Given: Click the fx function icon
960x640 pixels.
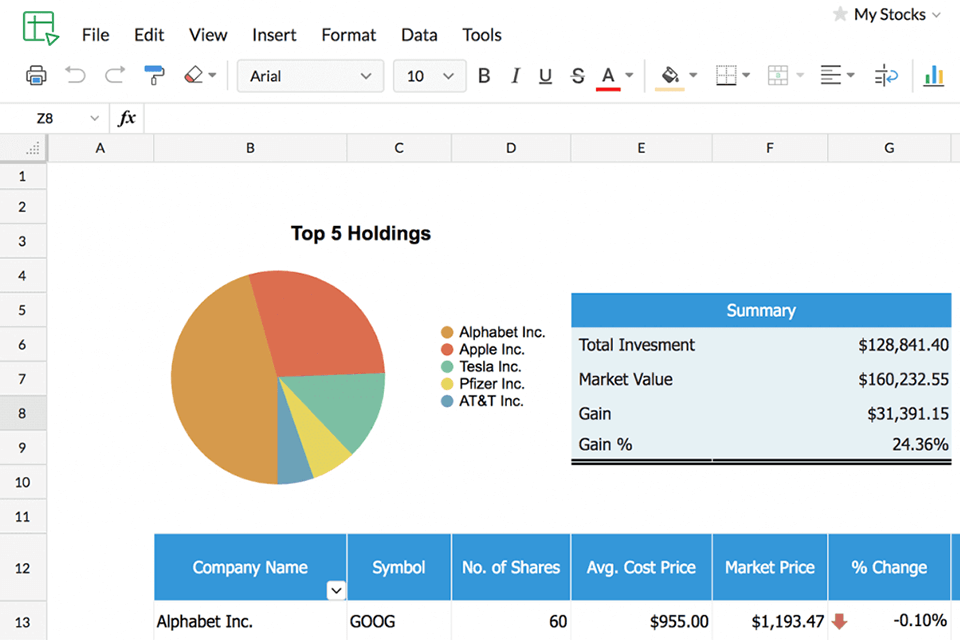Looking at the screenshot, I should tap(127, 118).
